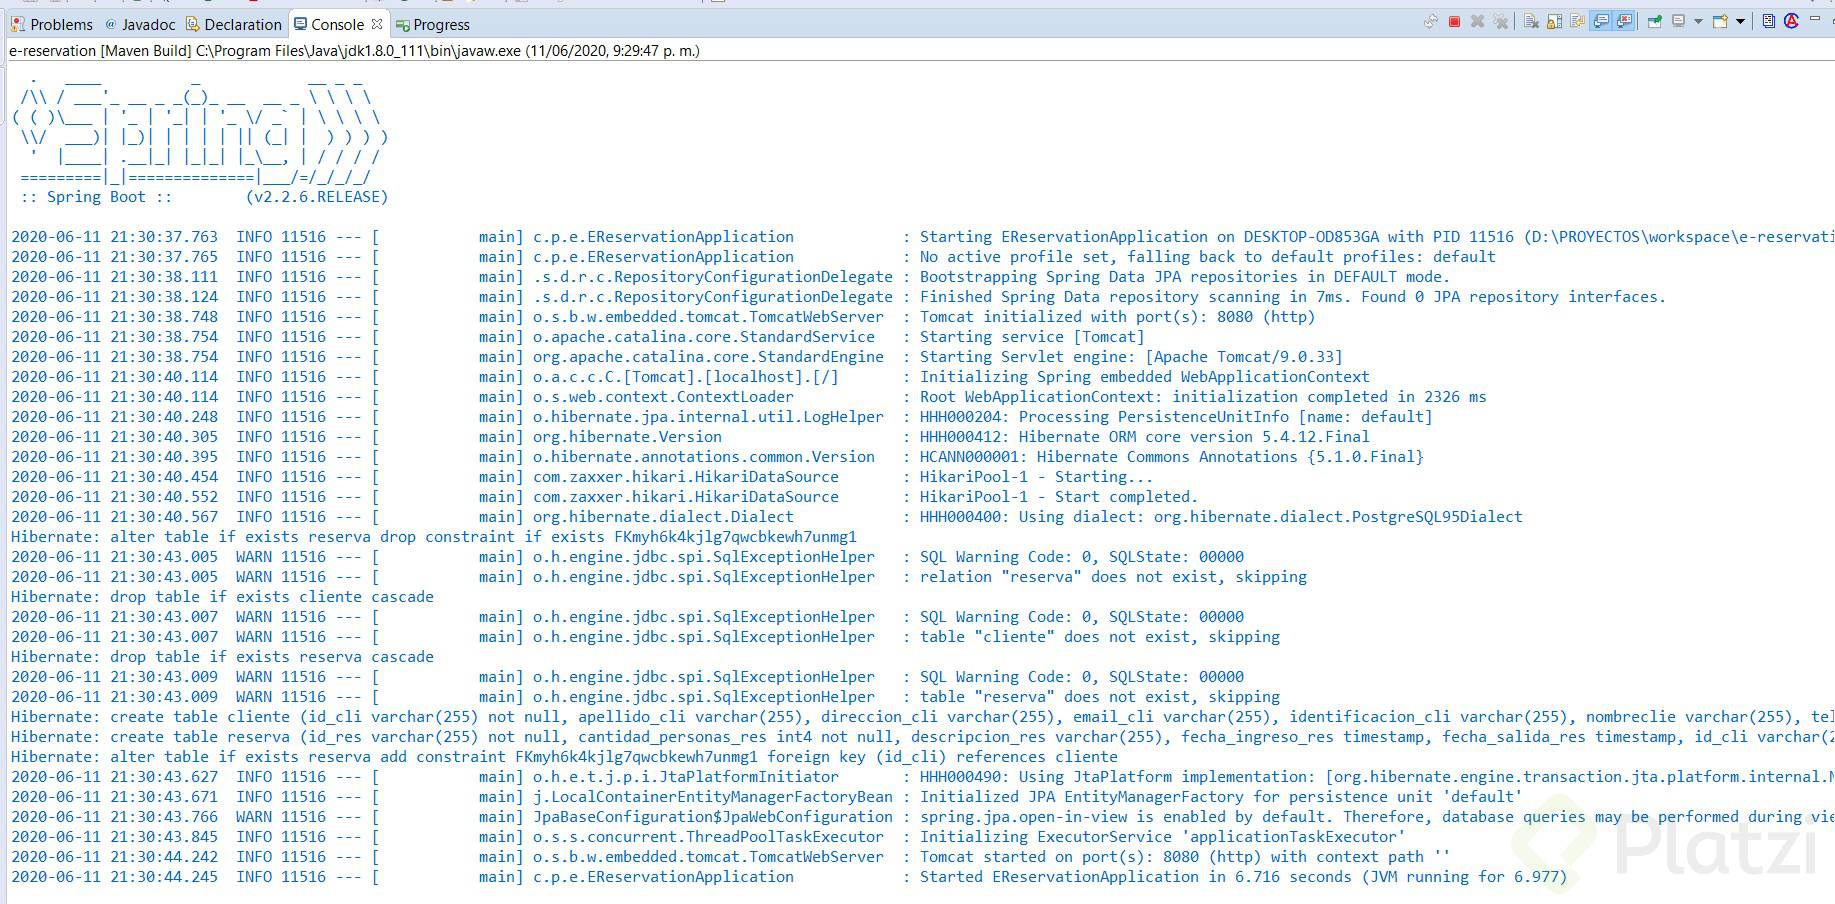Terminate the running e-reservation process
The image size is (1835, 904).
[1454, 21]
